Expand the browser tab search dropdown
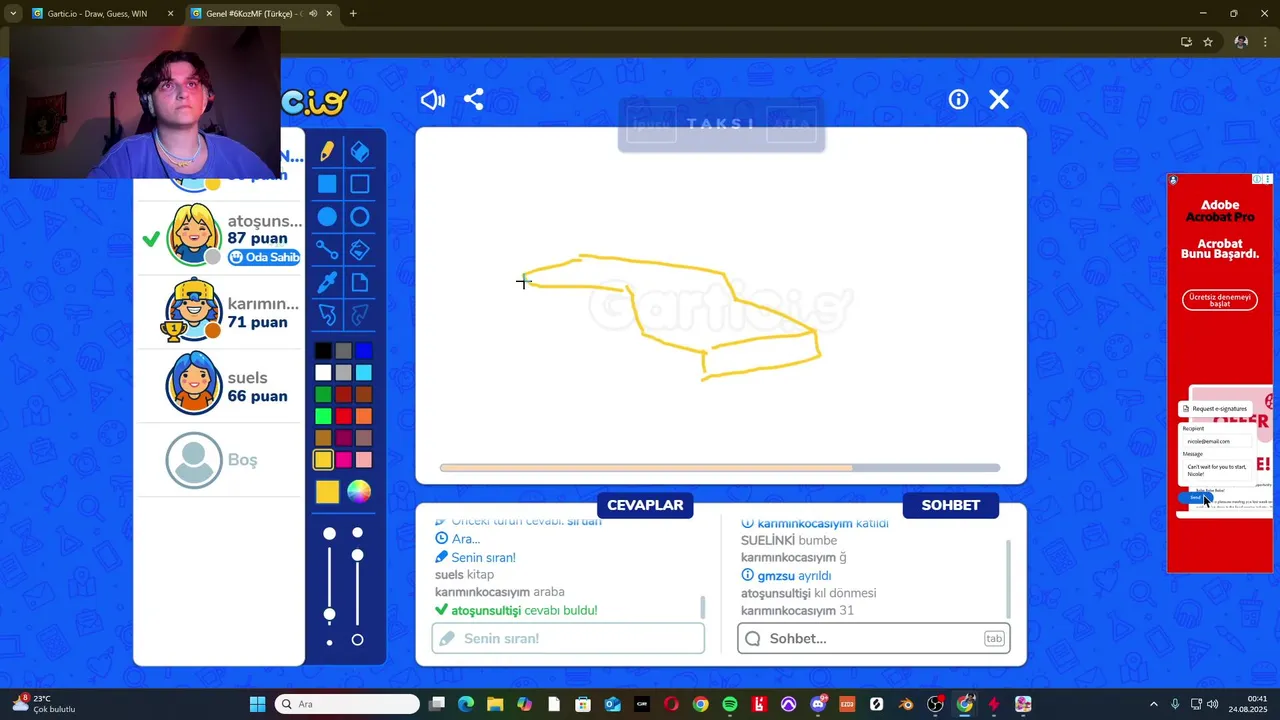This screenshot has width=1280, height=720. point(12,14)
